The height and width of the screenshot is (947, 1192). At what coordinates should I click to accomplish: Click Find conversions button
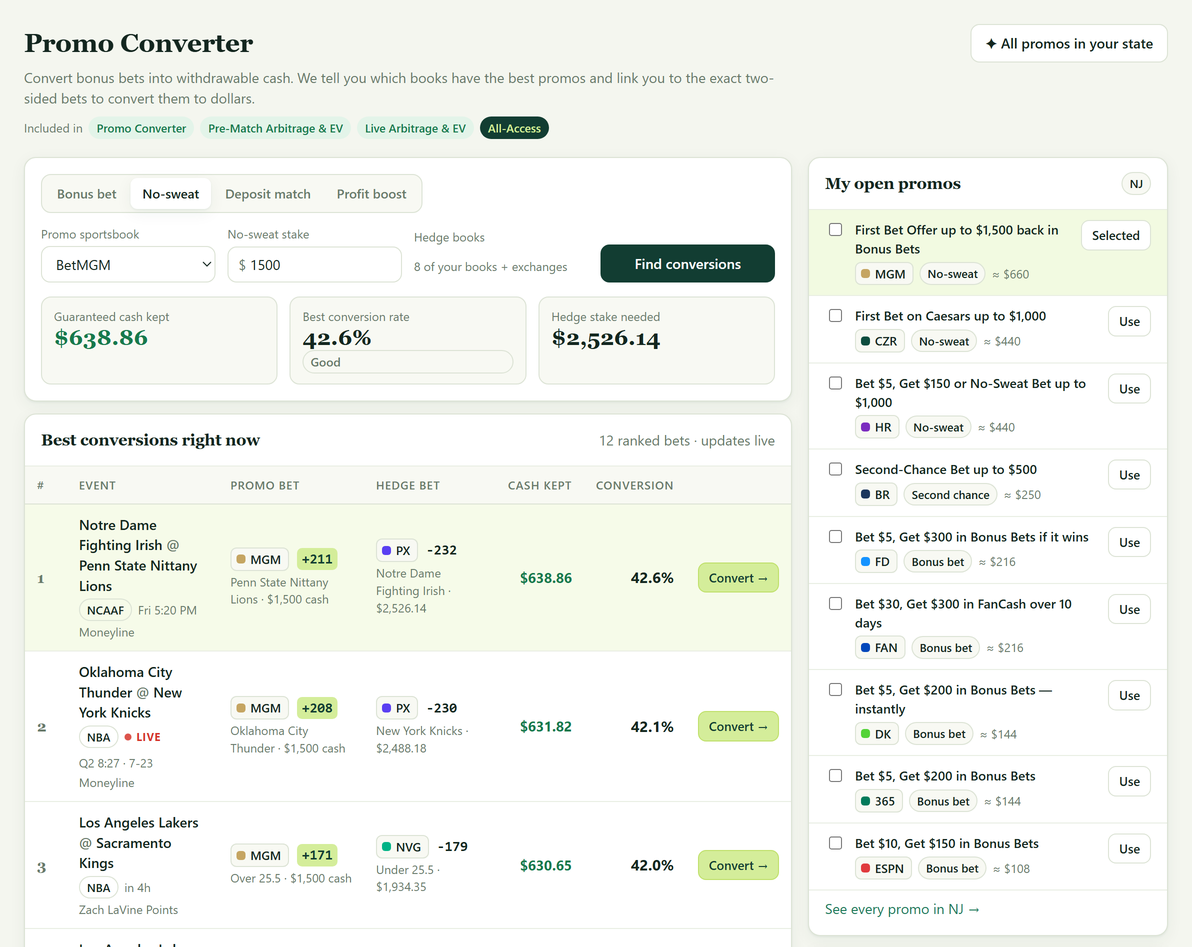[x=687, y=264]
